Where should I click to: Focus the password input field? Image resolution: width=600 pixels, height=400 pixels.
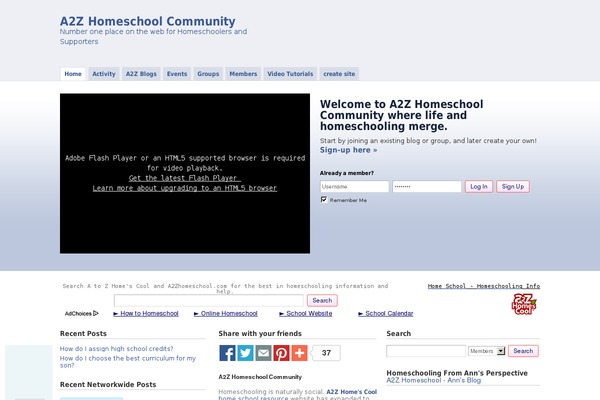[x=427, y=186]
